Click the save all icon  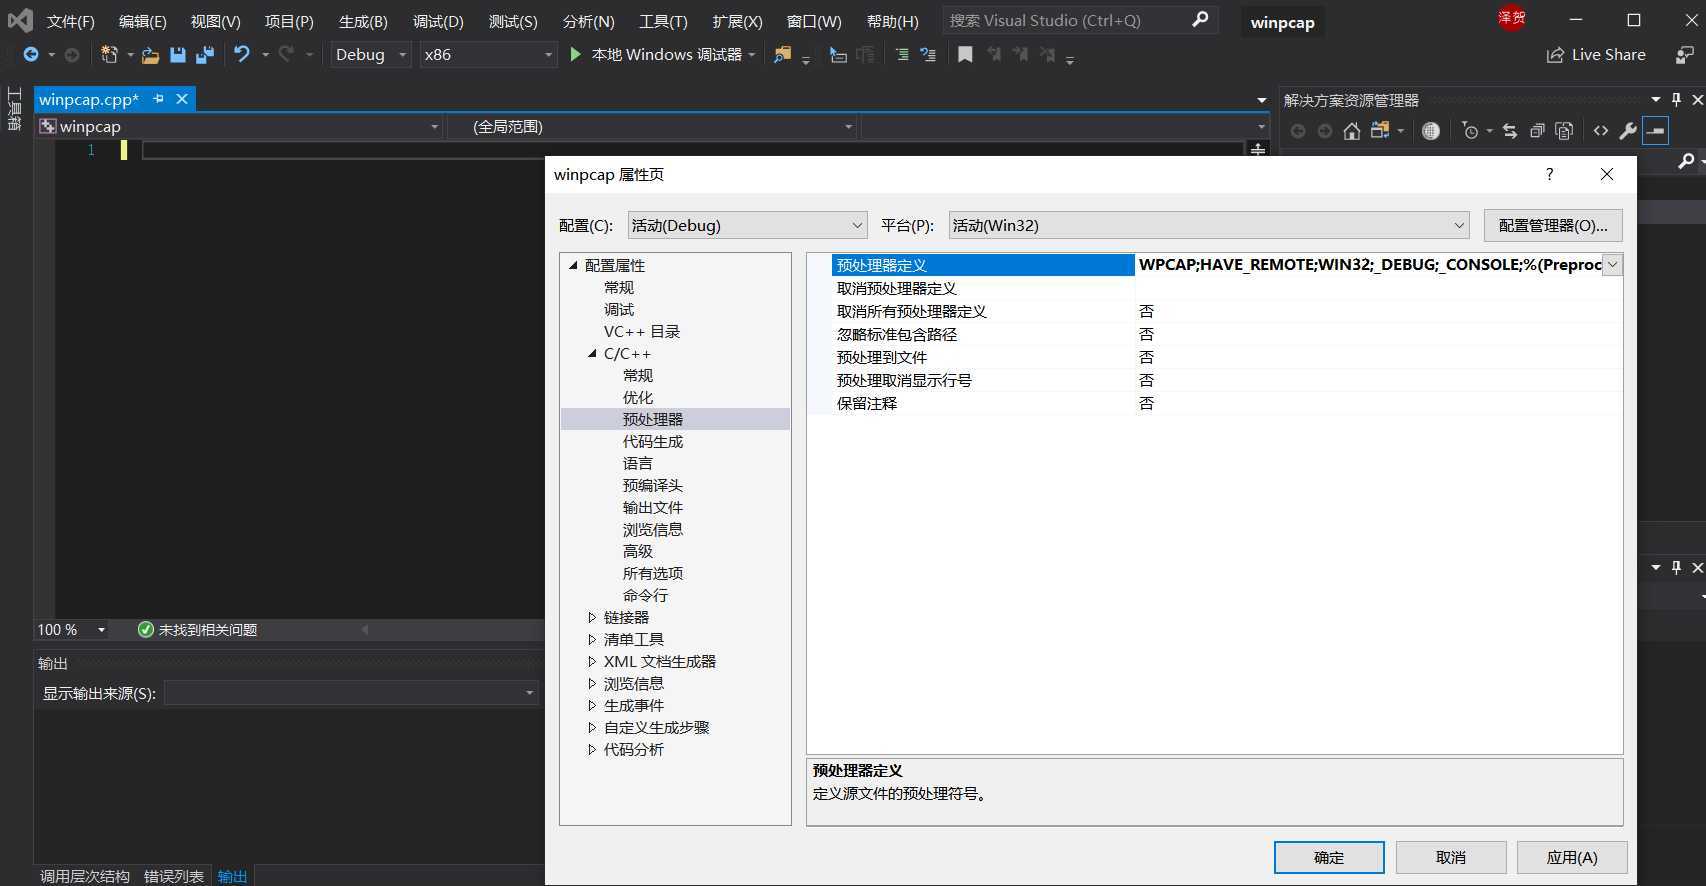(x=205, y=55)
